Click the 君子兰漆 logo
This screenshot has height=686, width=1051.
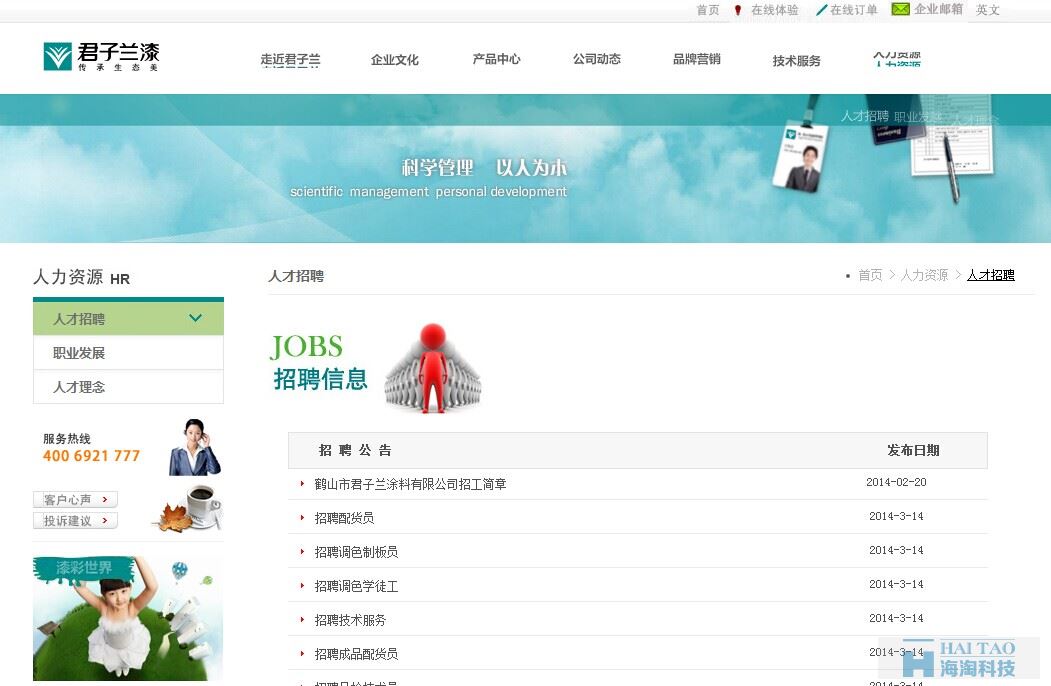click(101, 56)
